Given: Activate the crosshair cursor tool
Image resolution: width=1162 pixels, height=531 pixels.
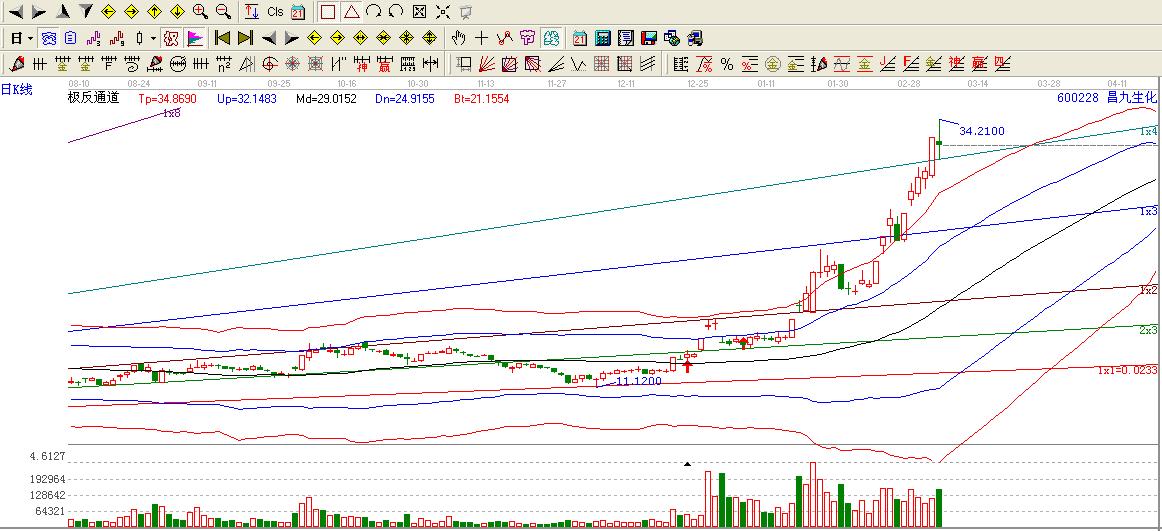Looking at the screenshot, I should tap(482, 38).
